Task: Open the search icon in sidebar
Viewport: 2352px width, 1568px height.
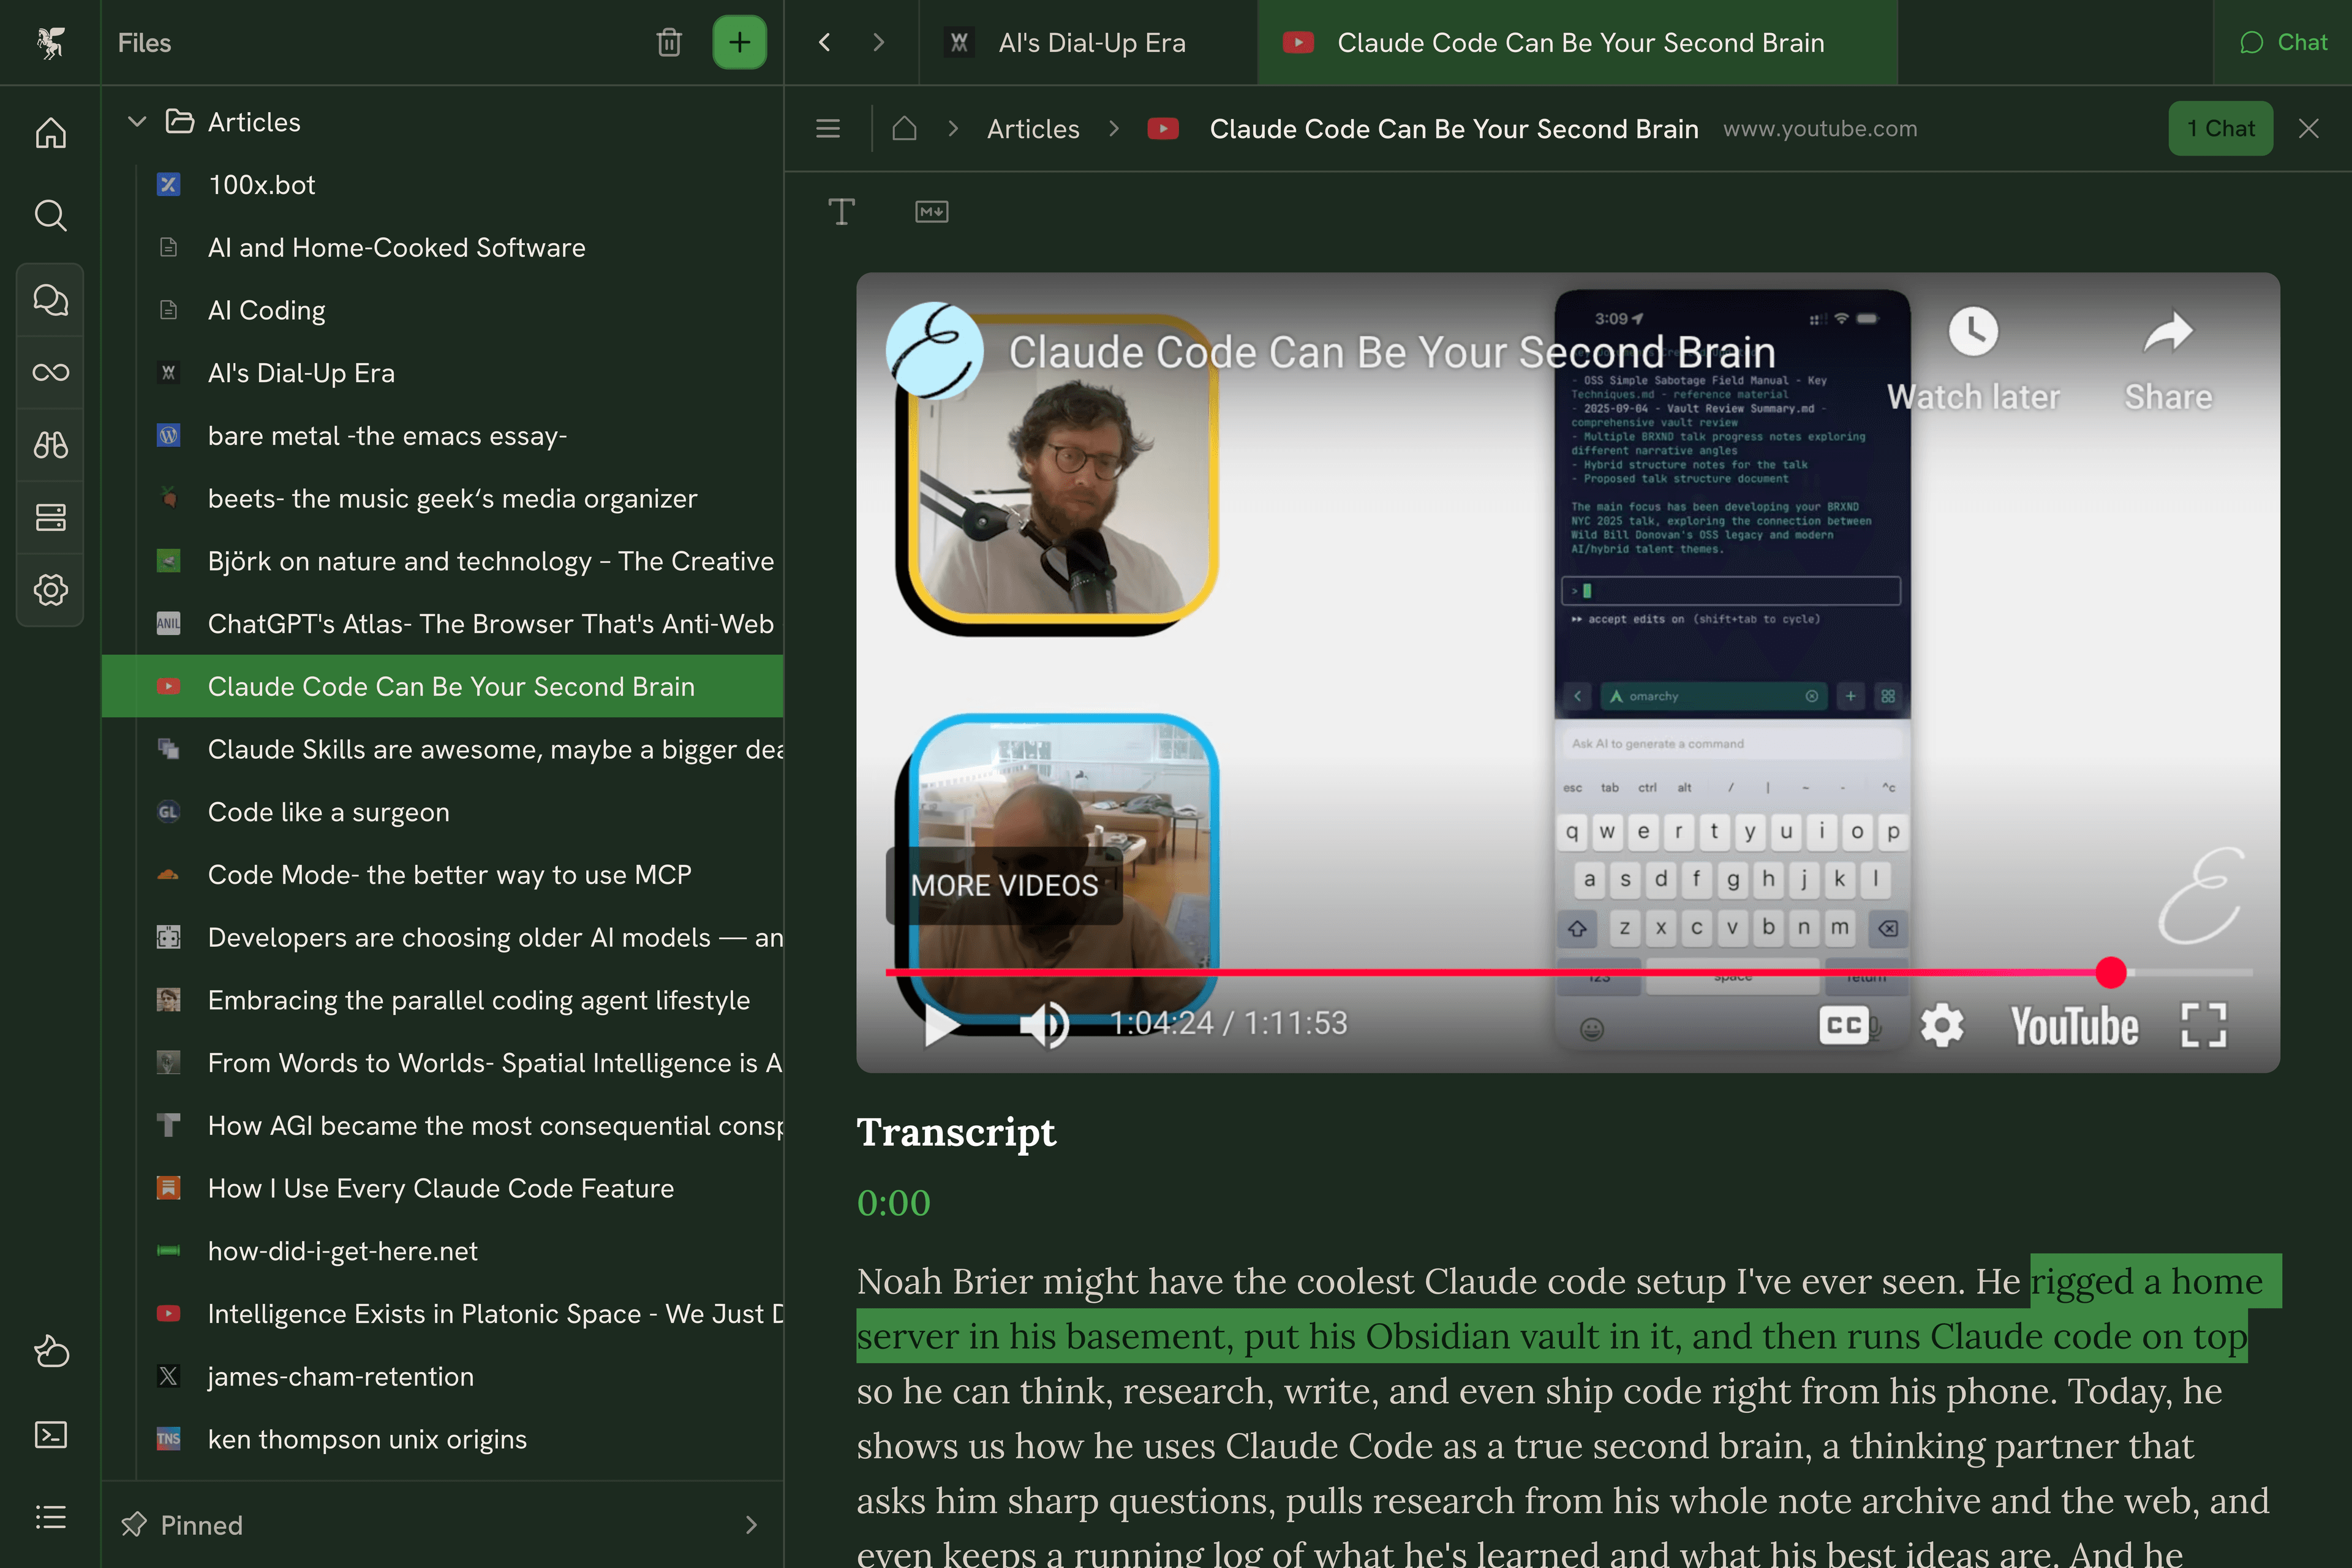Action: 50,215
